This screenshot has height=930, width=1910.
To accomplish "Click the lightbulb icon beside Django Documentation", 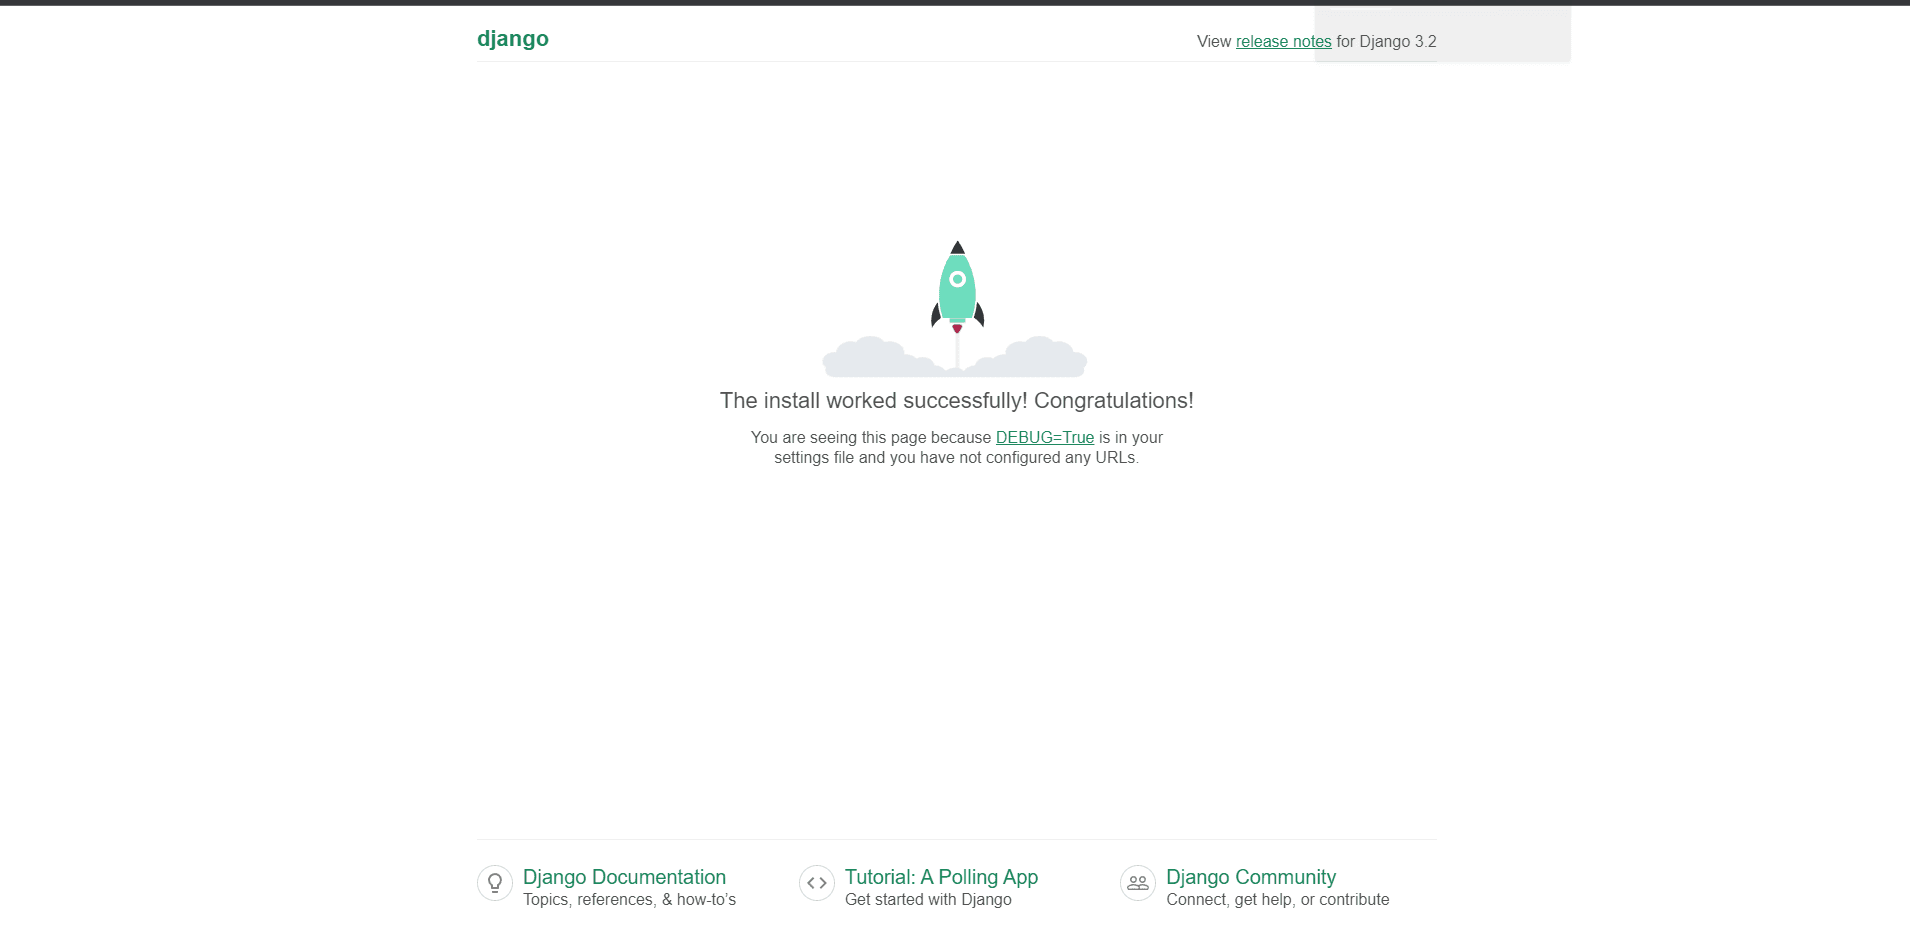I will 495,883.
